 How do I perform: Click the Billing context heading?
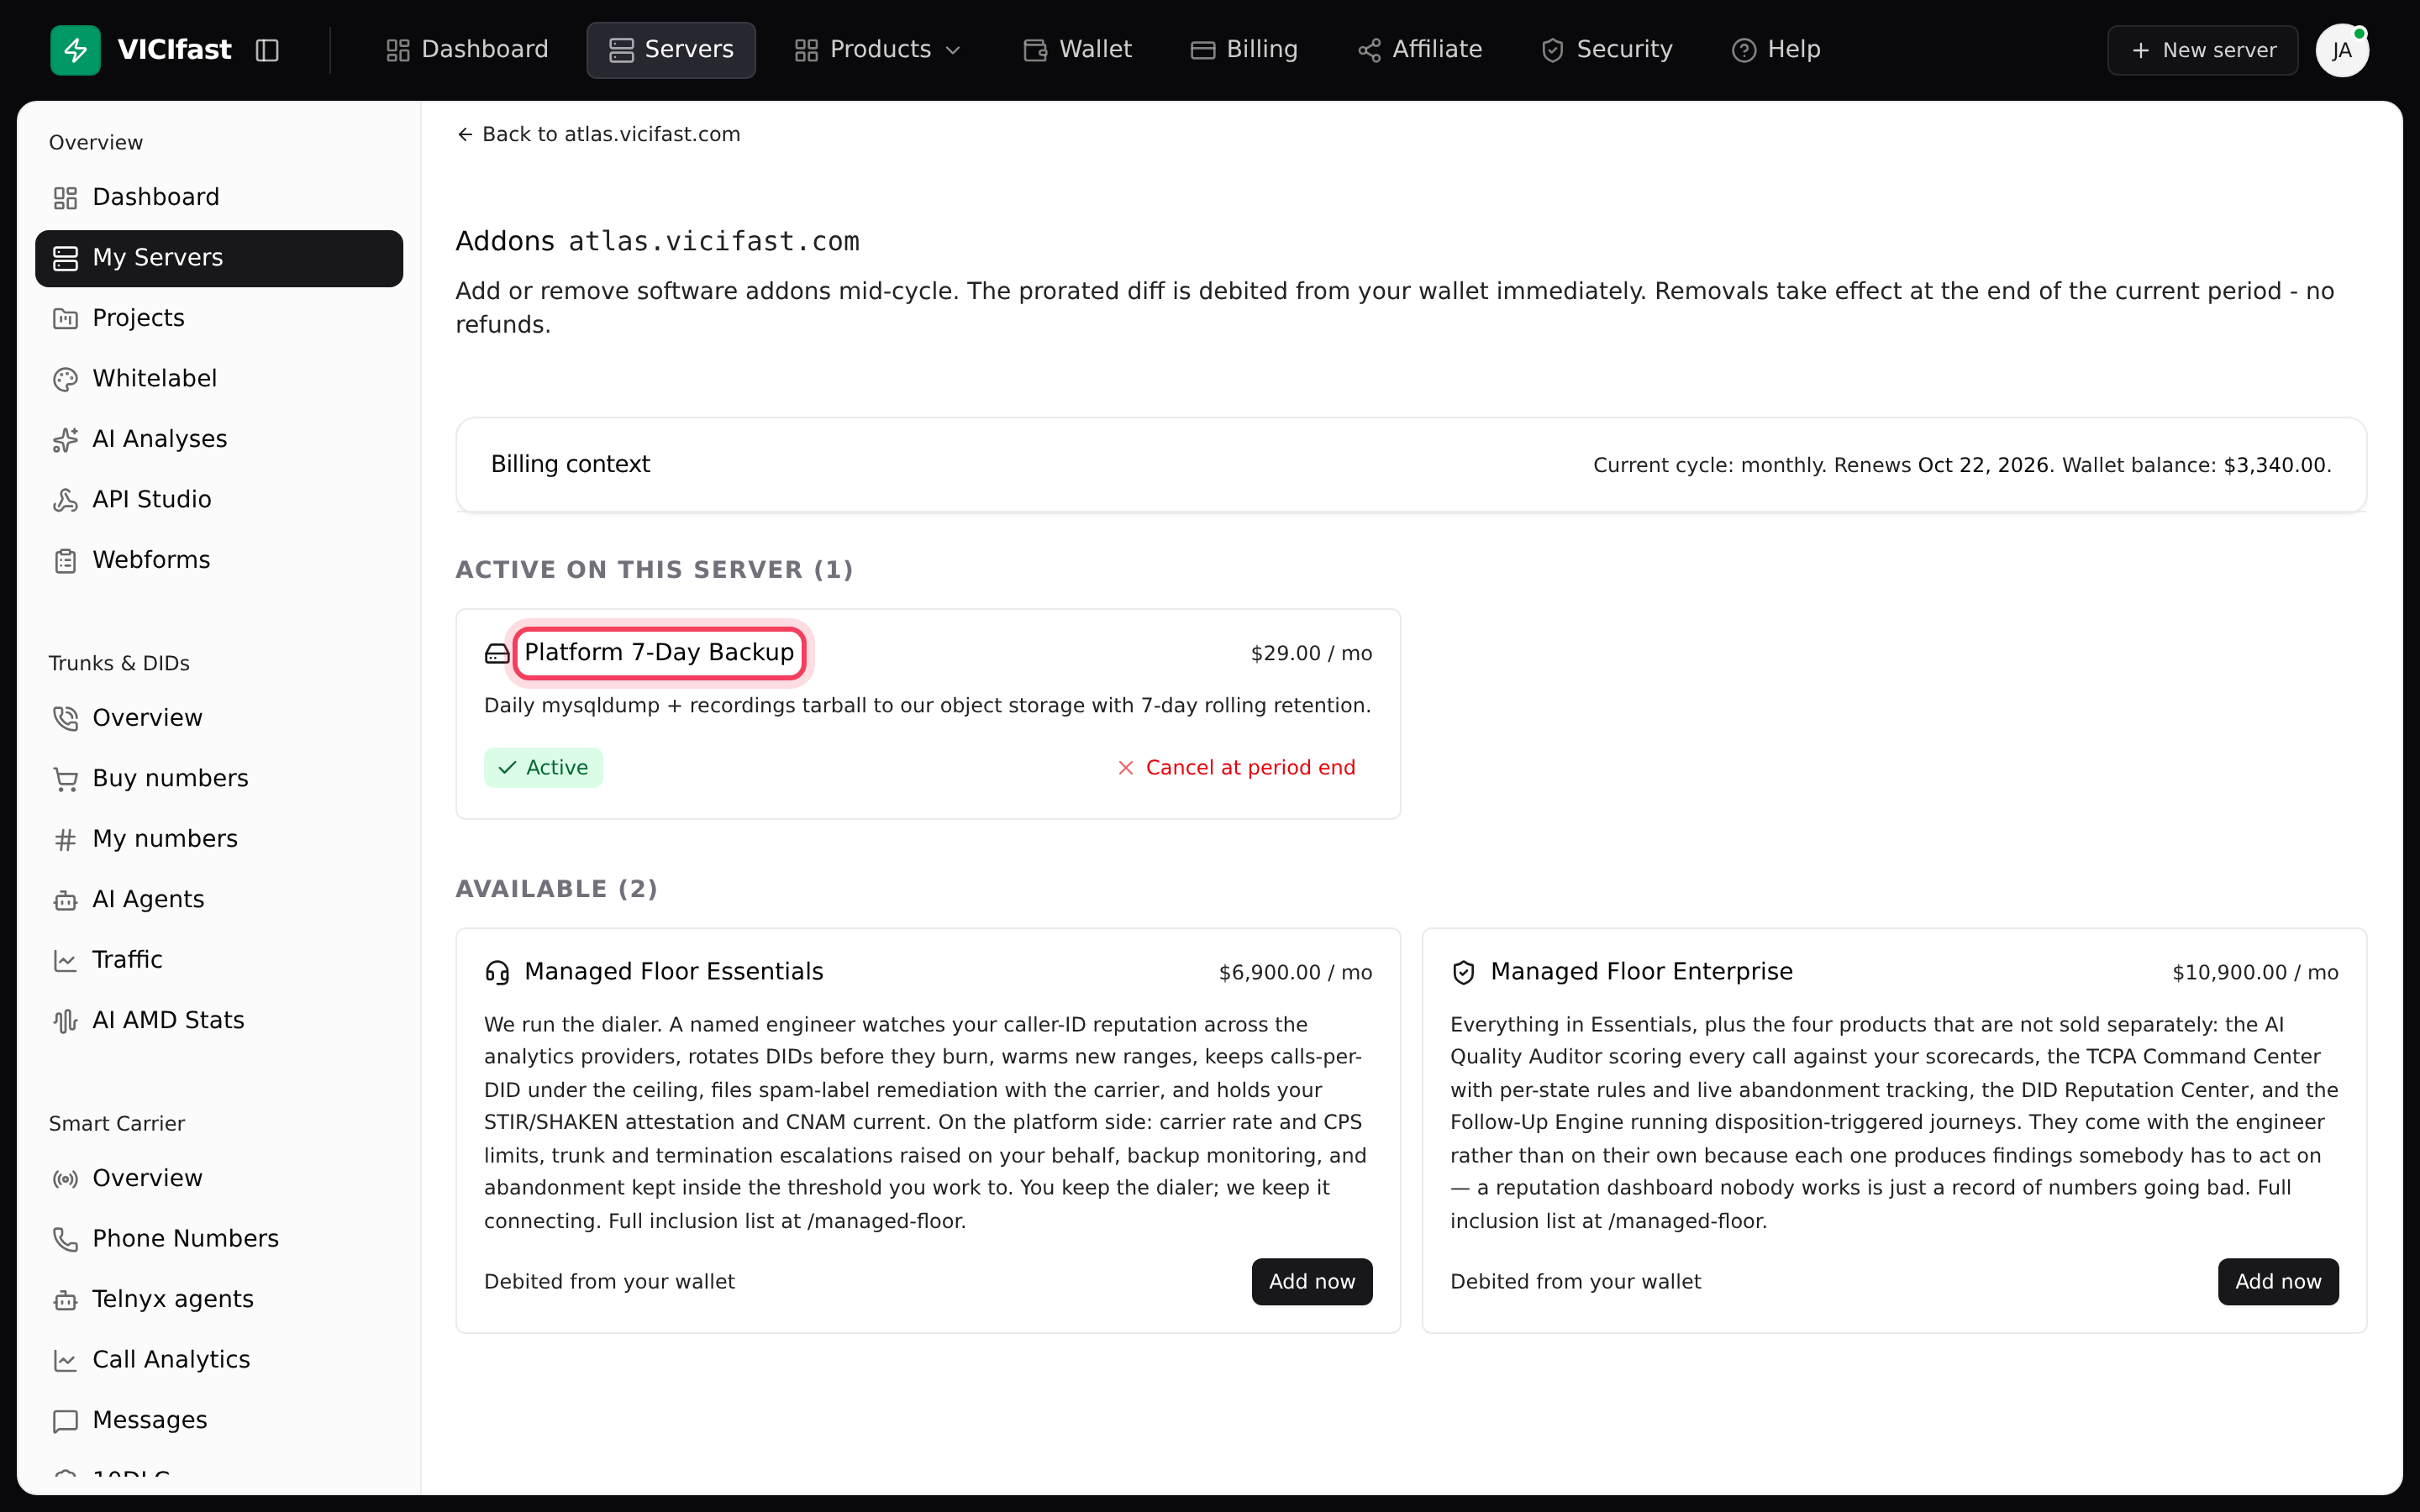coord(570,464)
